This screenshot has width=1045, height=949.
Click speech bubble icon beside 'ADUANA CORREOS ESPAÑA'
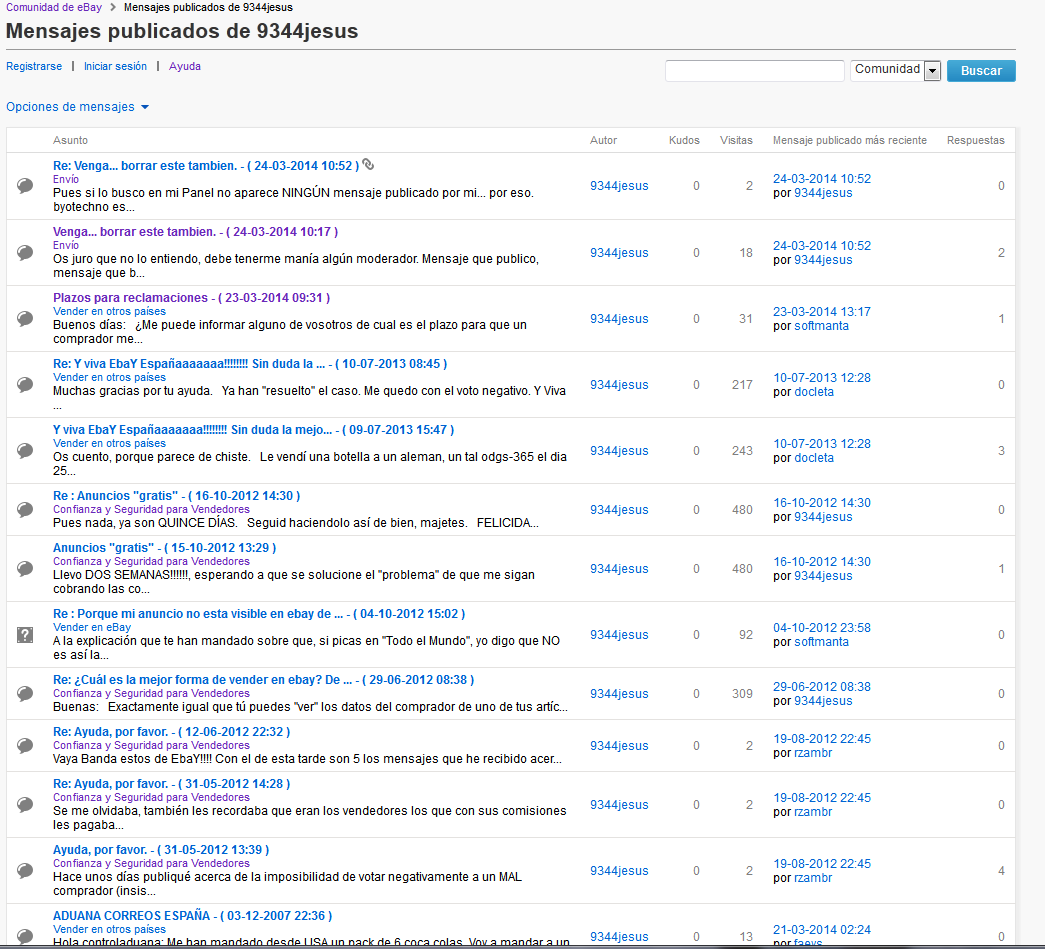click(x=26, y=934)
